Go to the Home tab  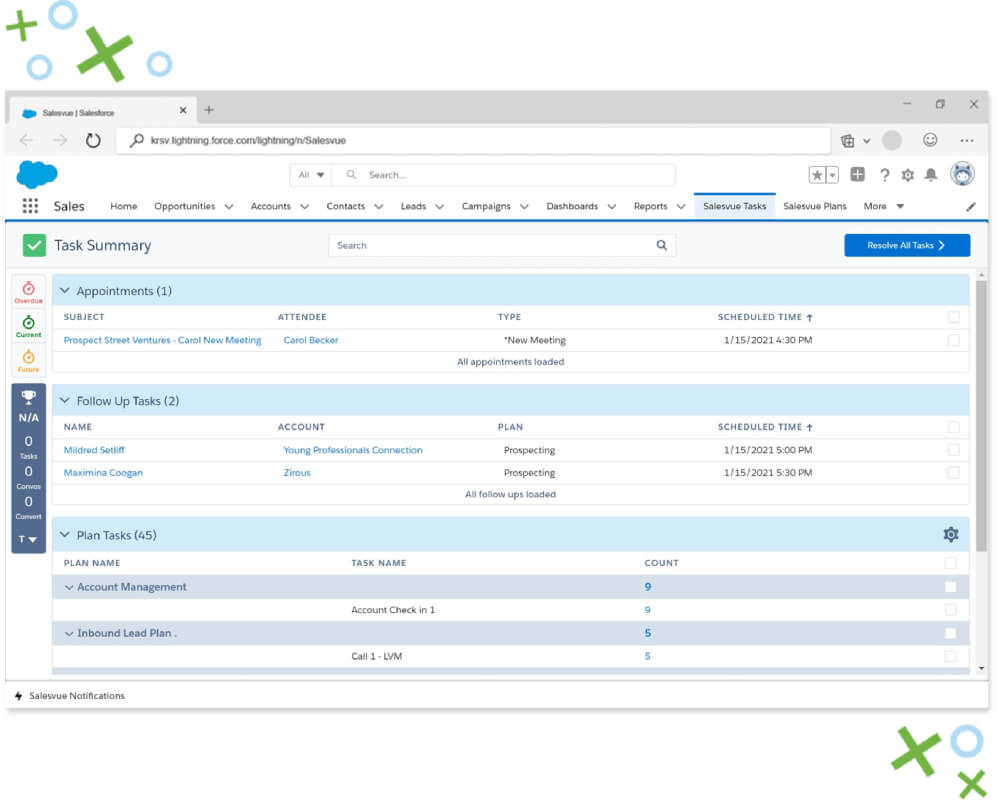pyautogui.click(x=123, y=206)
